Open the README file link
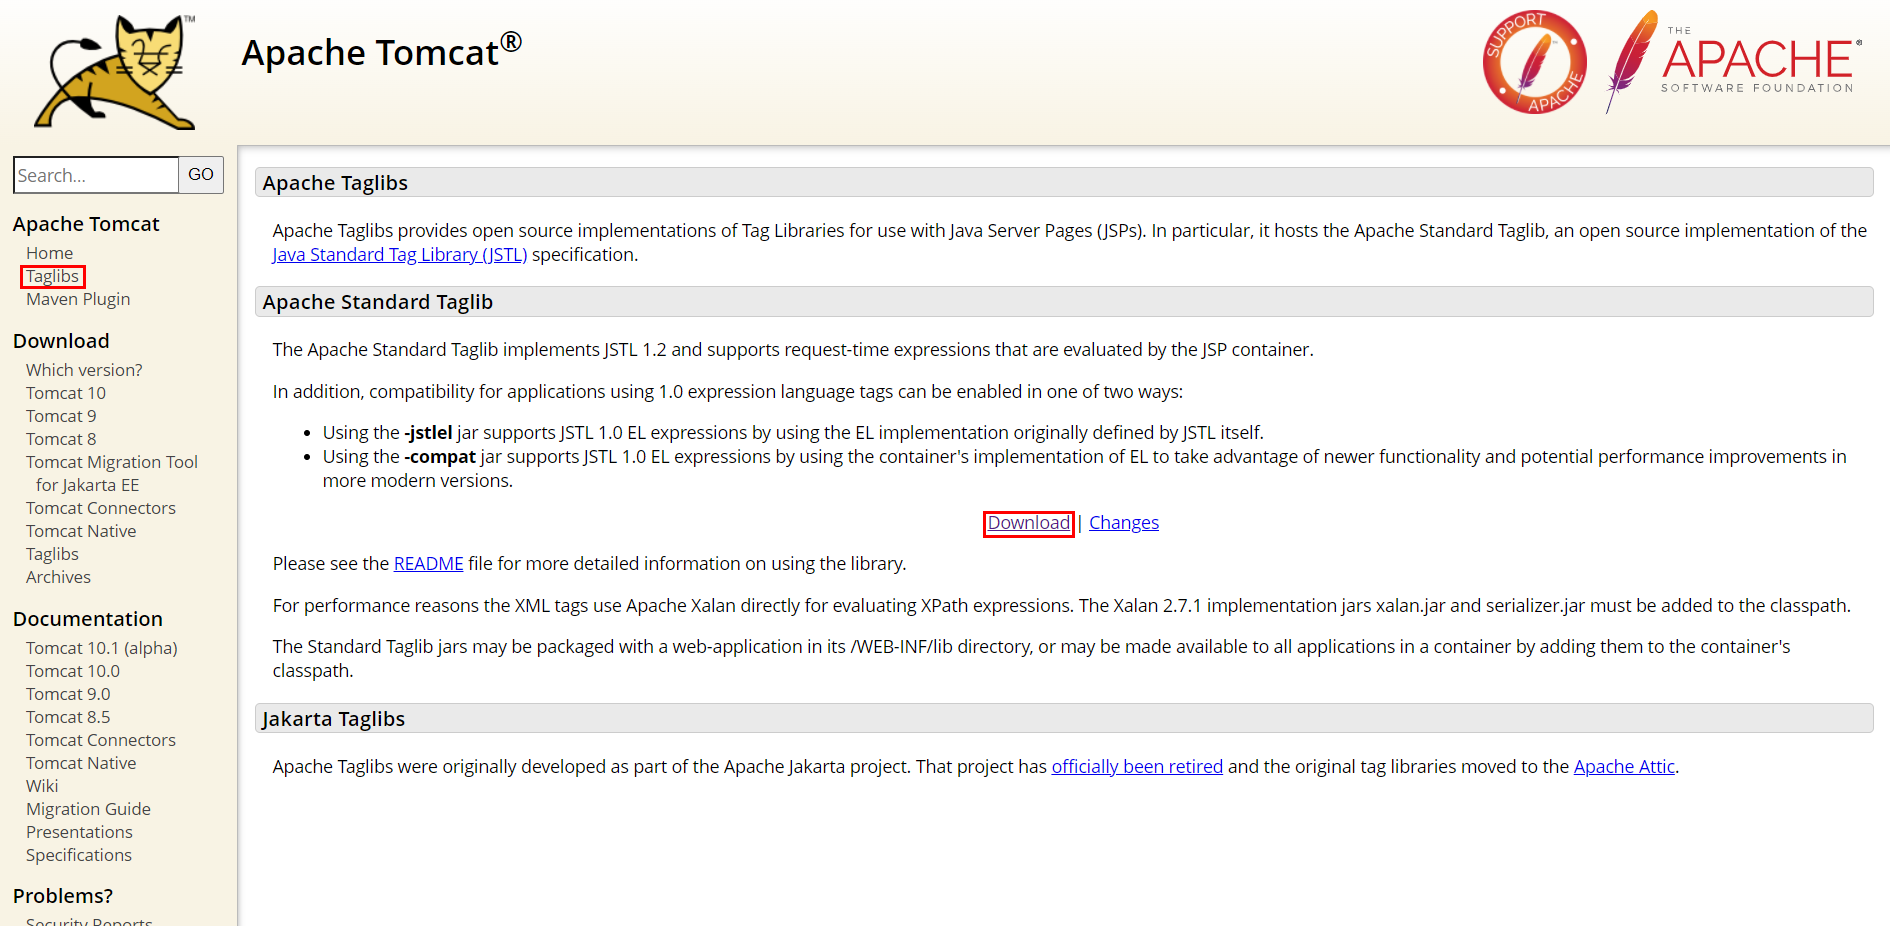Viewport: 1890px width, 926px height. point(429,564)
